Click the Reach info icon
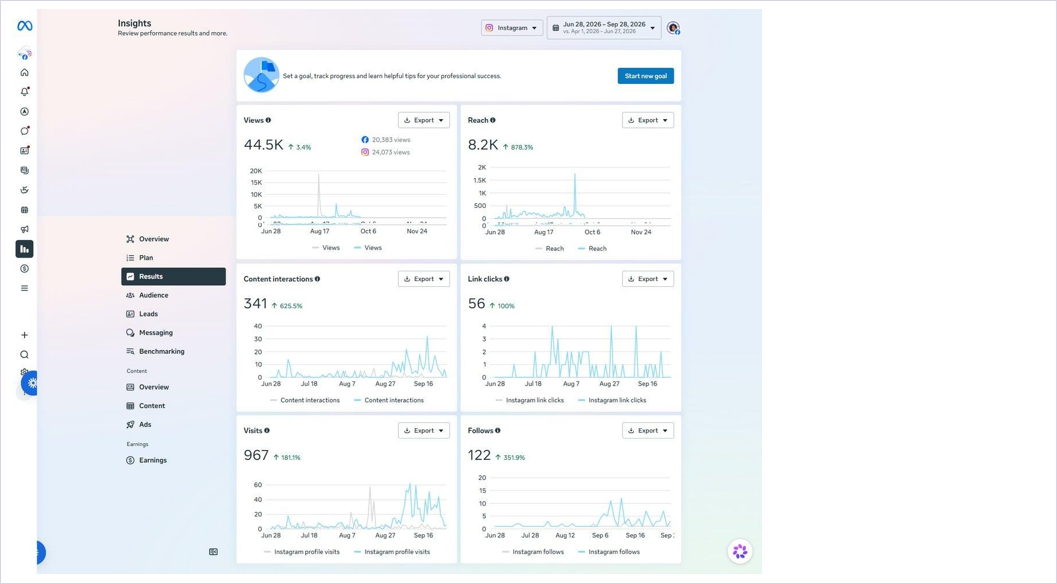This screenshot has width=1057, height=584. click(x=493, y=120)
